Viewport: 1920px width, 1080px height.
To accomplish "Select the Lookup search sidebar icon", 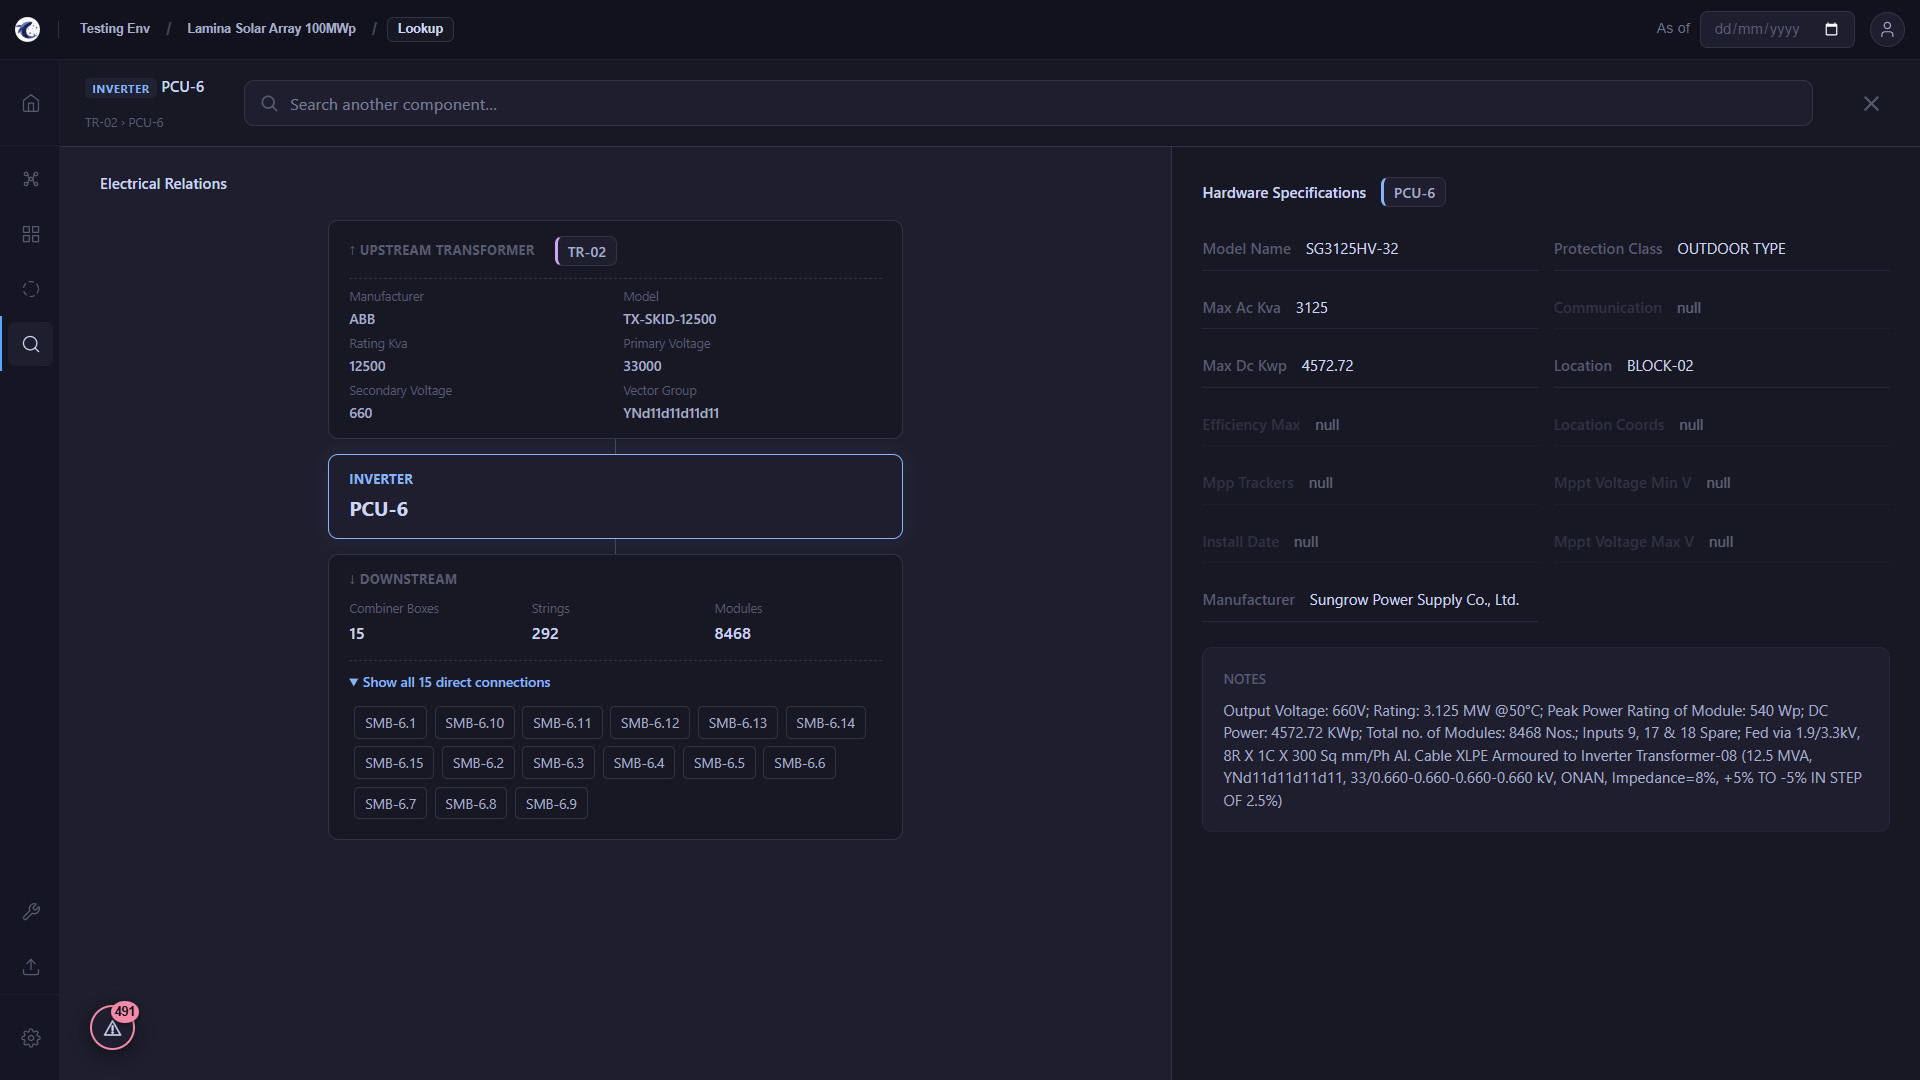I will pyautogui.click(x=31, y=344).
